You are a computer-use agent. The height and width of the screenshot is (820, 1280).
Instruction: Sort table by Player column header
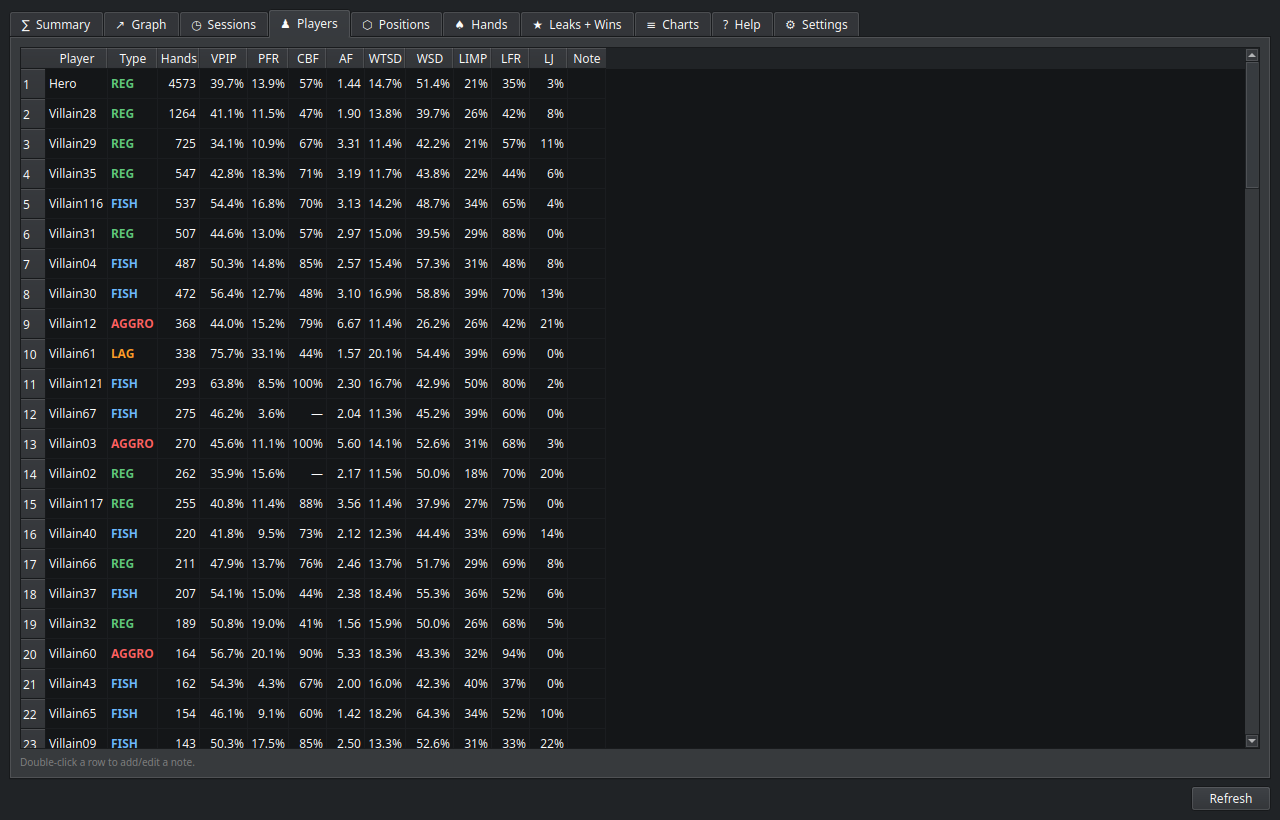click(x=77, y=58)
